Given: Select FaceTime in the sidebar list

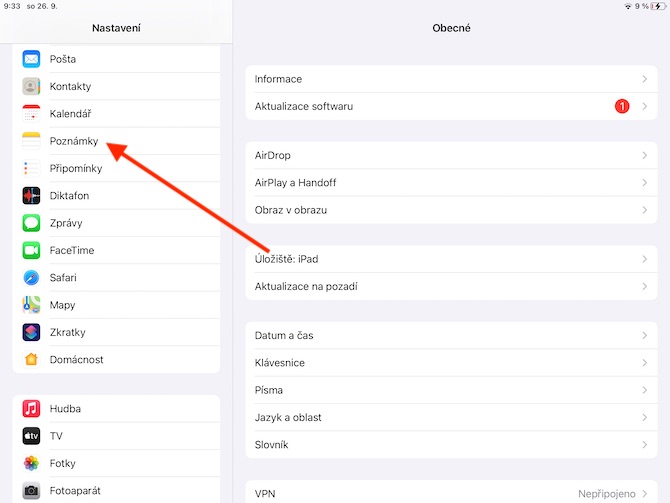Looking at the screenshot, I should (116, 250).
